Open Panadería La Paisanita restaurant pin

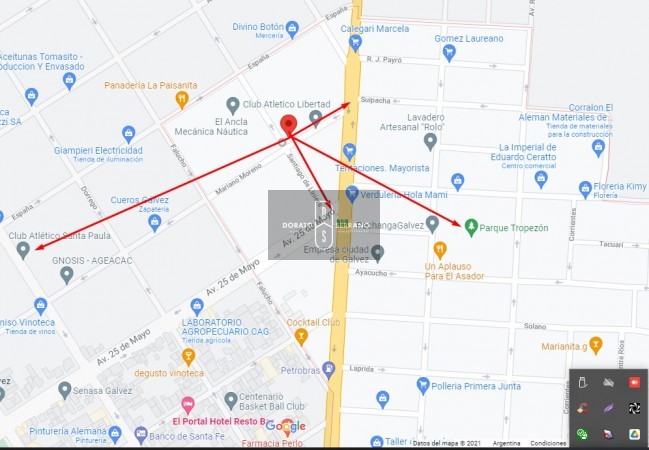click(182, 100)
